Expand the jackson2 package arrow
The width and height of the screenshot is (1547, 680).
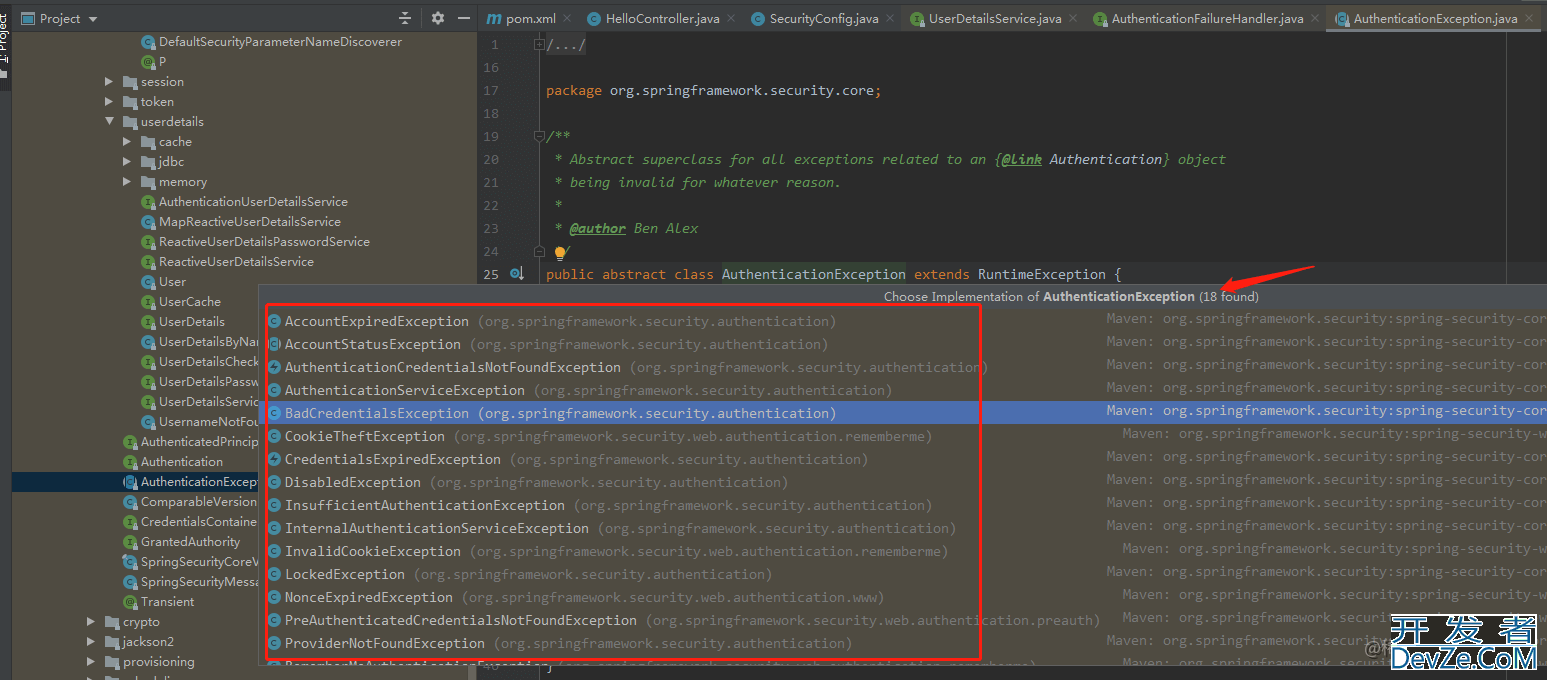point(91,642)
